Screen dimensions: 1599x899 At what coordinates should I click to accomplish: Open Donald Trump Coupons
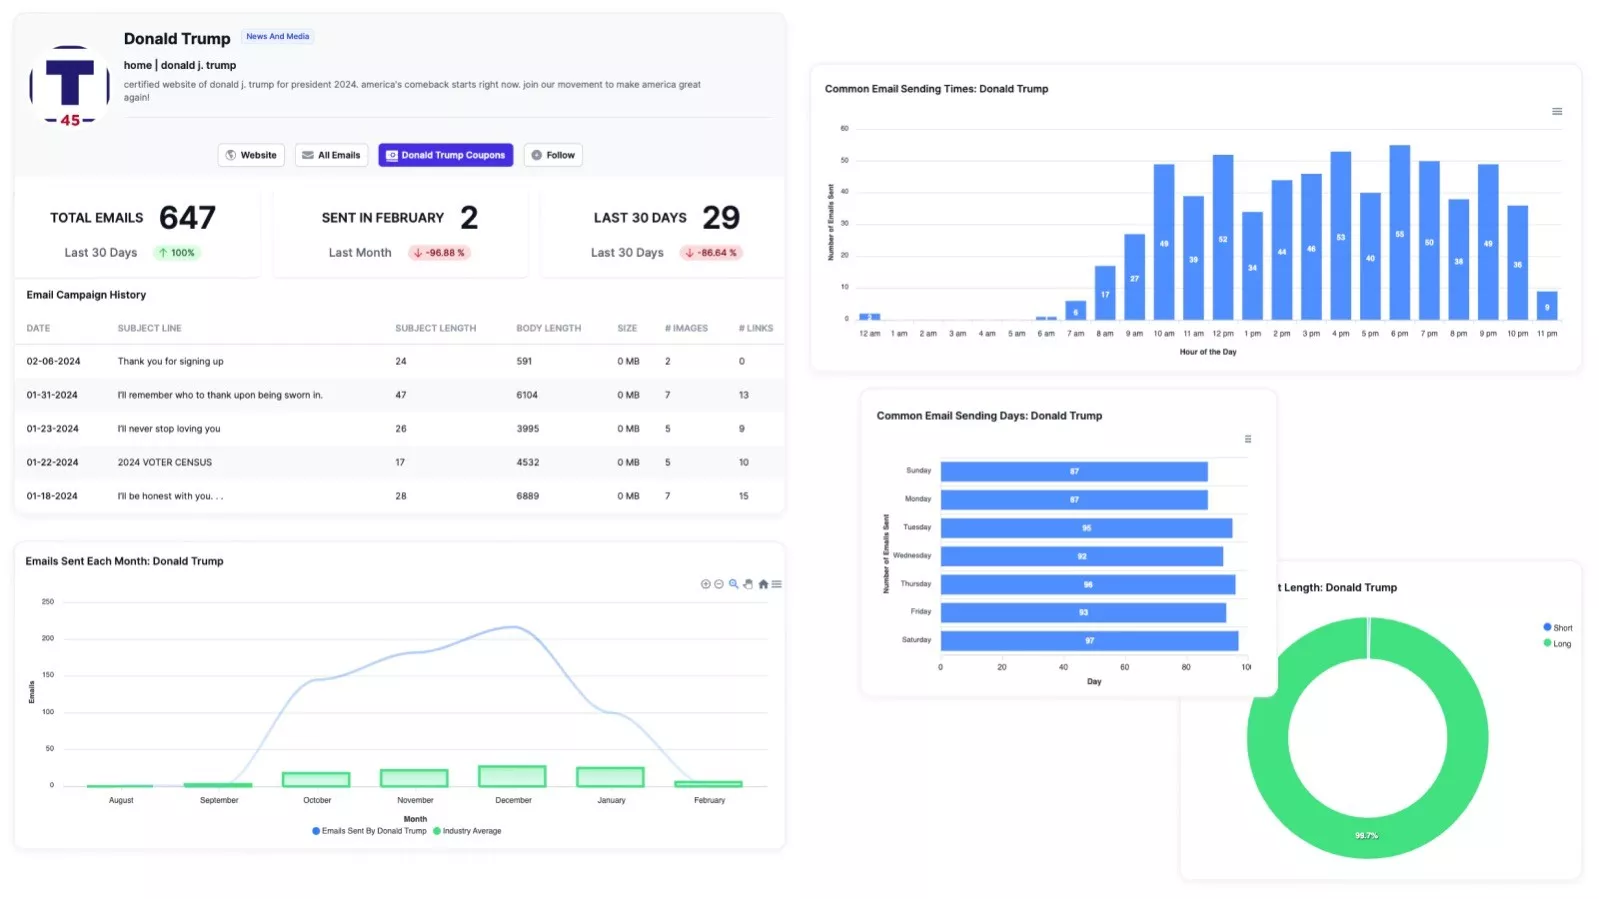click(x=445, y=155)
